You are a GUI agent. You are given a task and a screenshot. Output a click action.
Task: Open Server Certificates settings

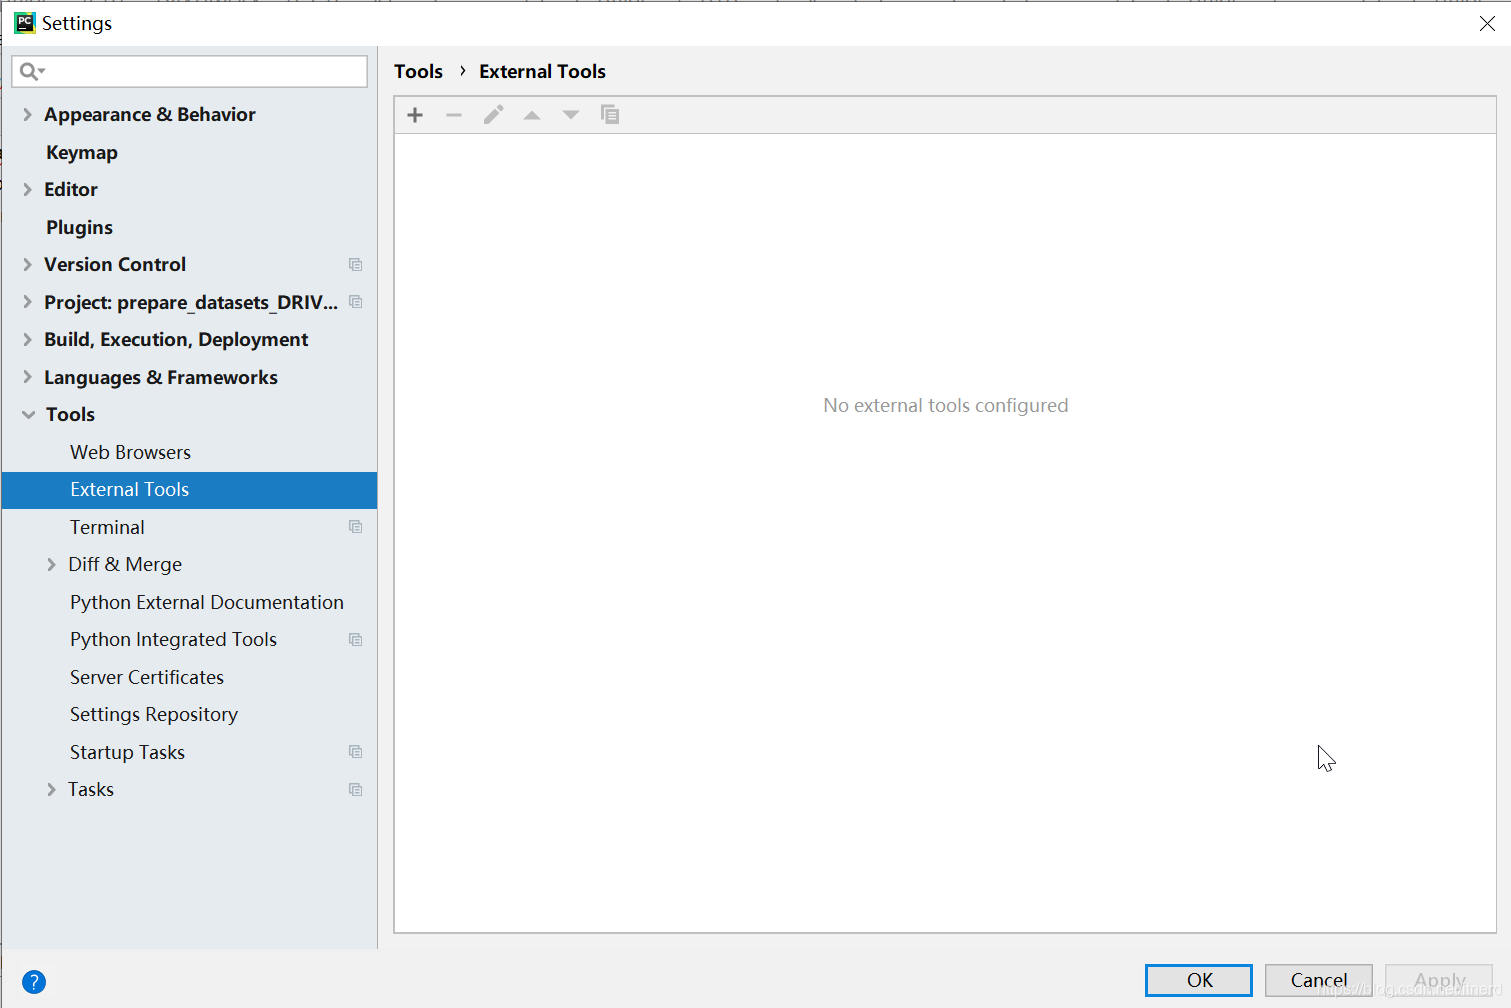tap(147, 677)
